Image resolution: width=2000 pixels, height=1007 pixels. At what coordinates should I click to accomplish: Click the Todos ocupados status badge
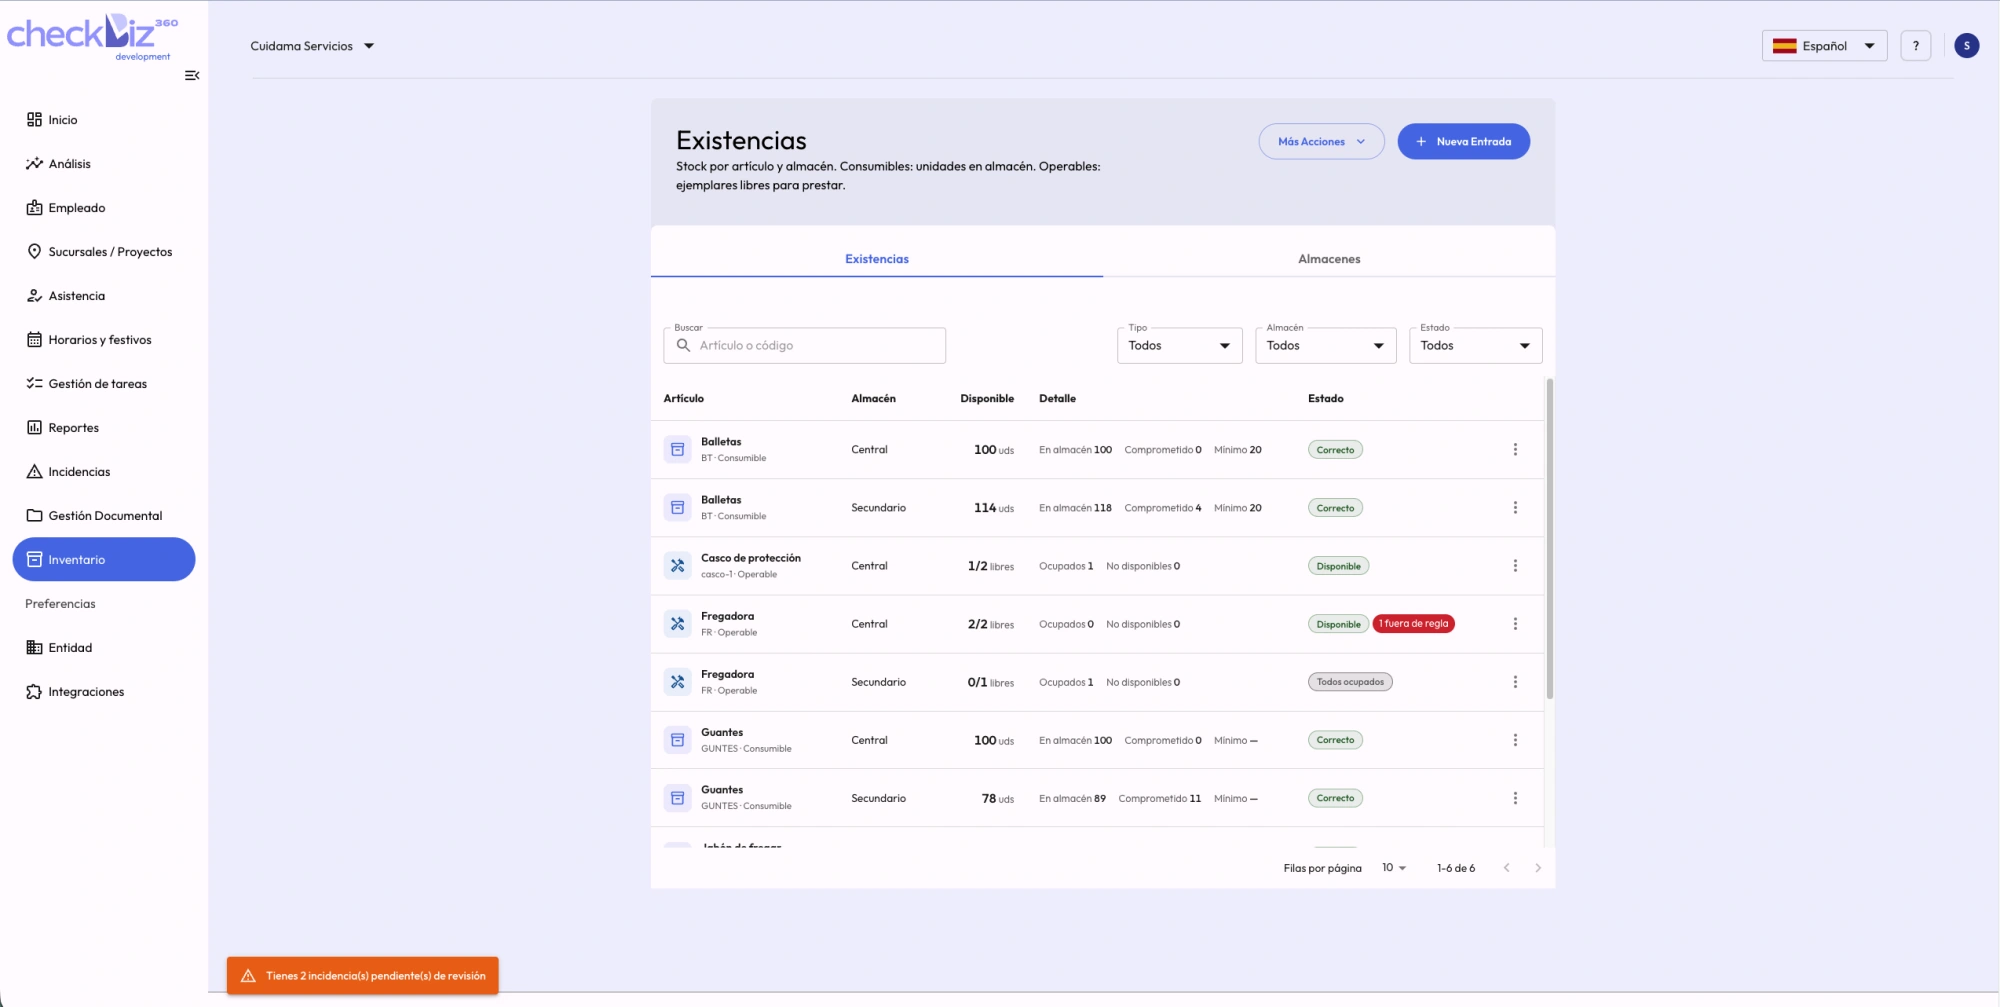pyautogui.click(x=1350, y=682)
